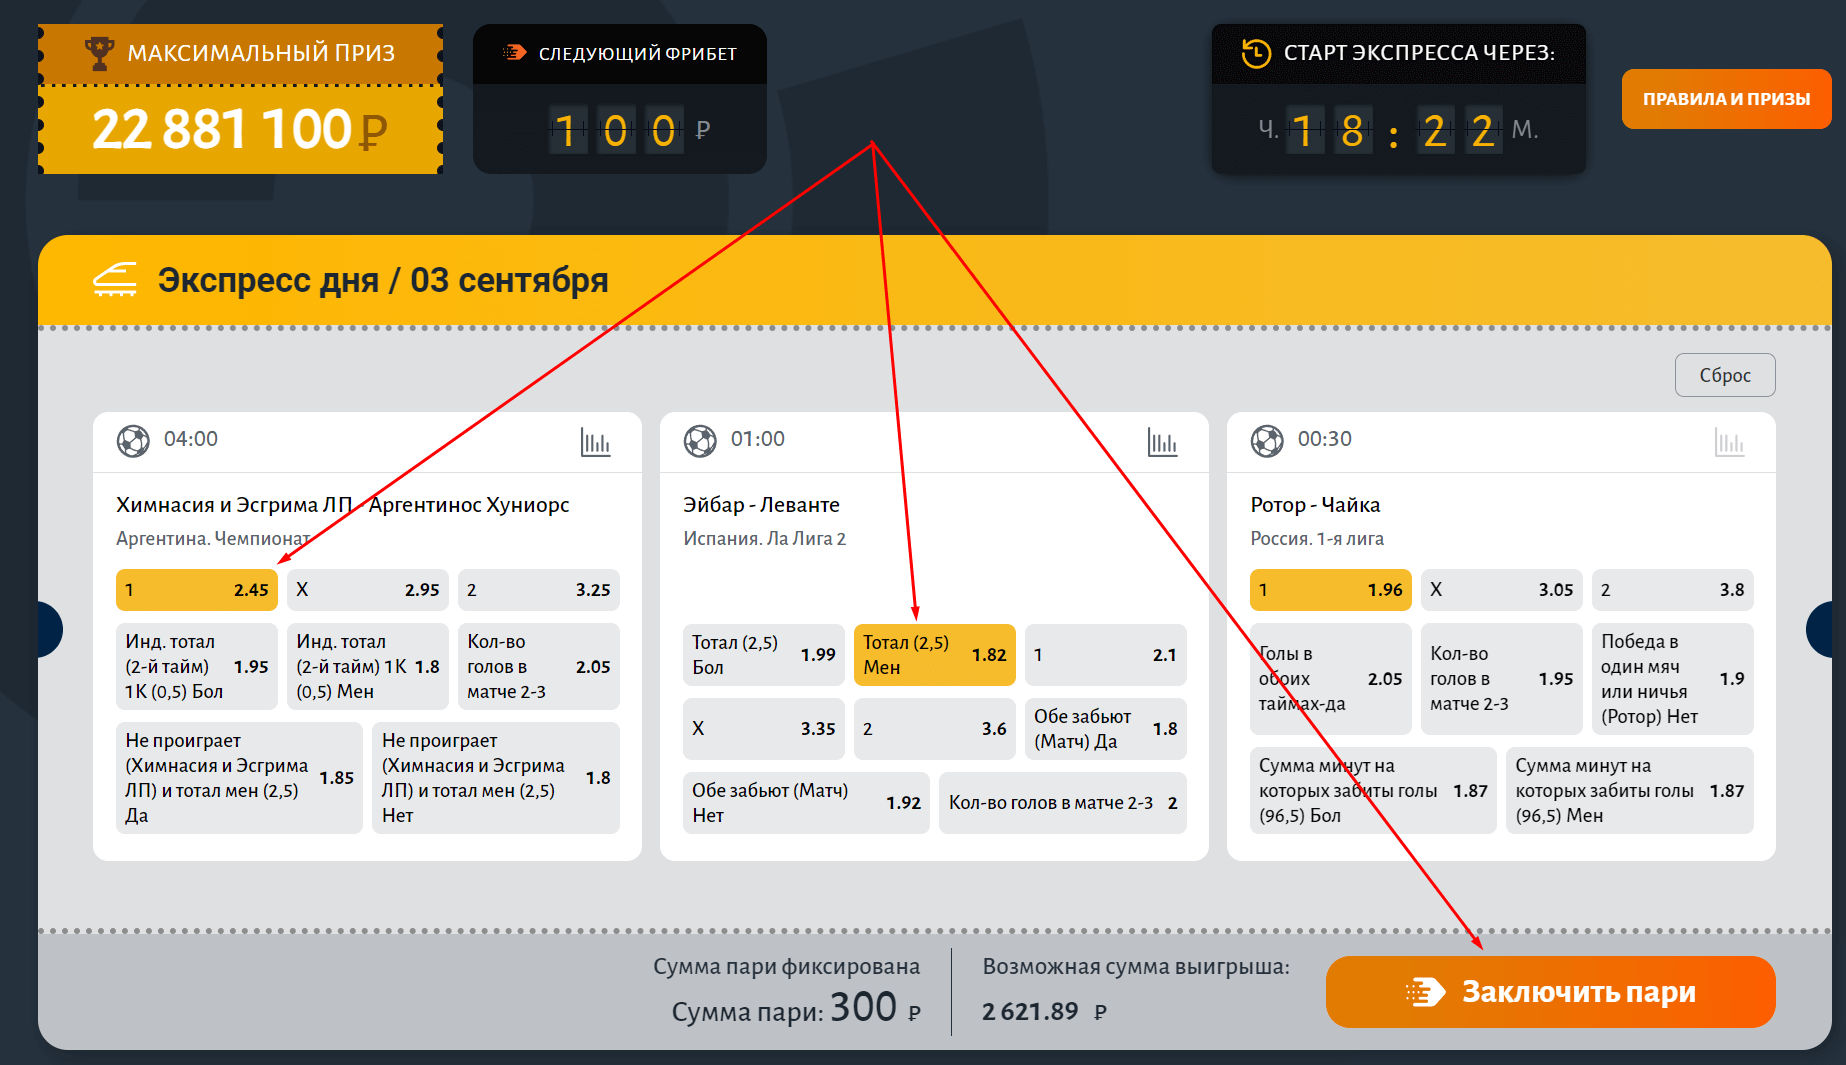Viewport: 1846px width, 1065px height.
Task: Slide carousel to next matches
Action: click(x=1820, y=629)
